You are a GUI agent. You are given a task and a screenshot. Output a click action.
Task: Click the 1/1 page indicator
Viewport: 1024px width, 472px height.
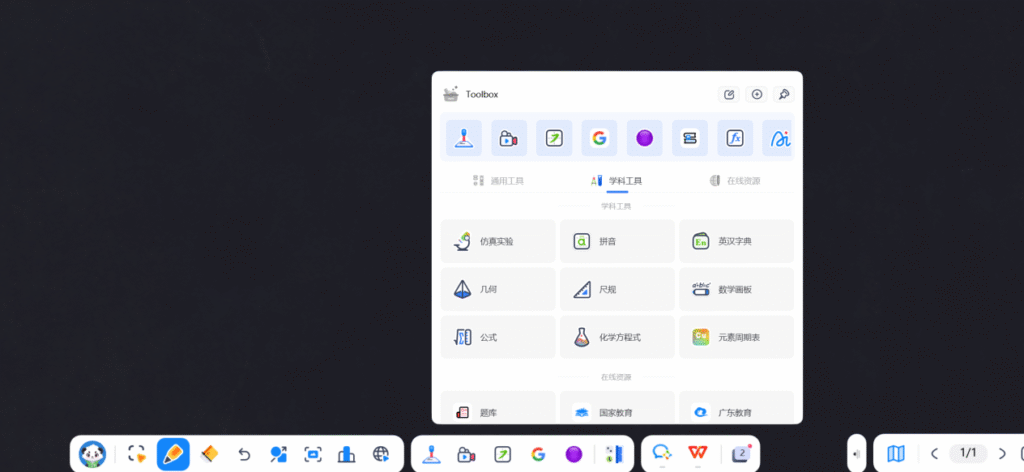click(968, 454)
